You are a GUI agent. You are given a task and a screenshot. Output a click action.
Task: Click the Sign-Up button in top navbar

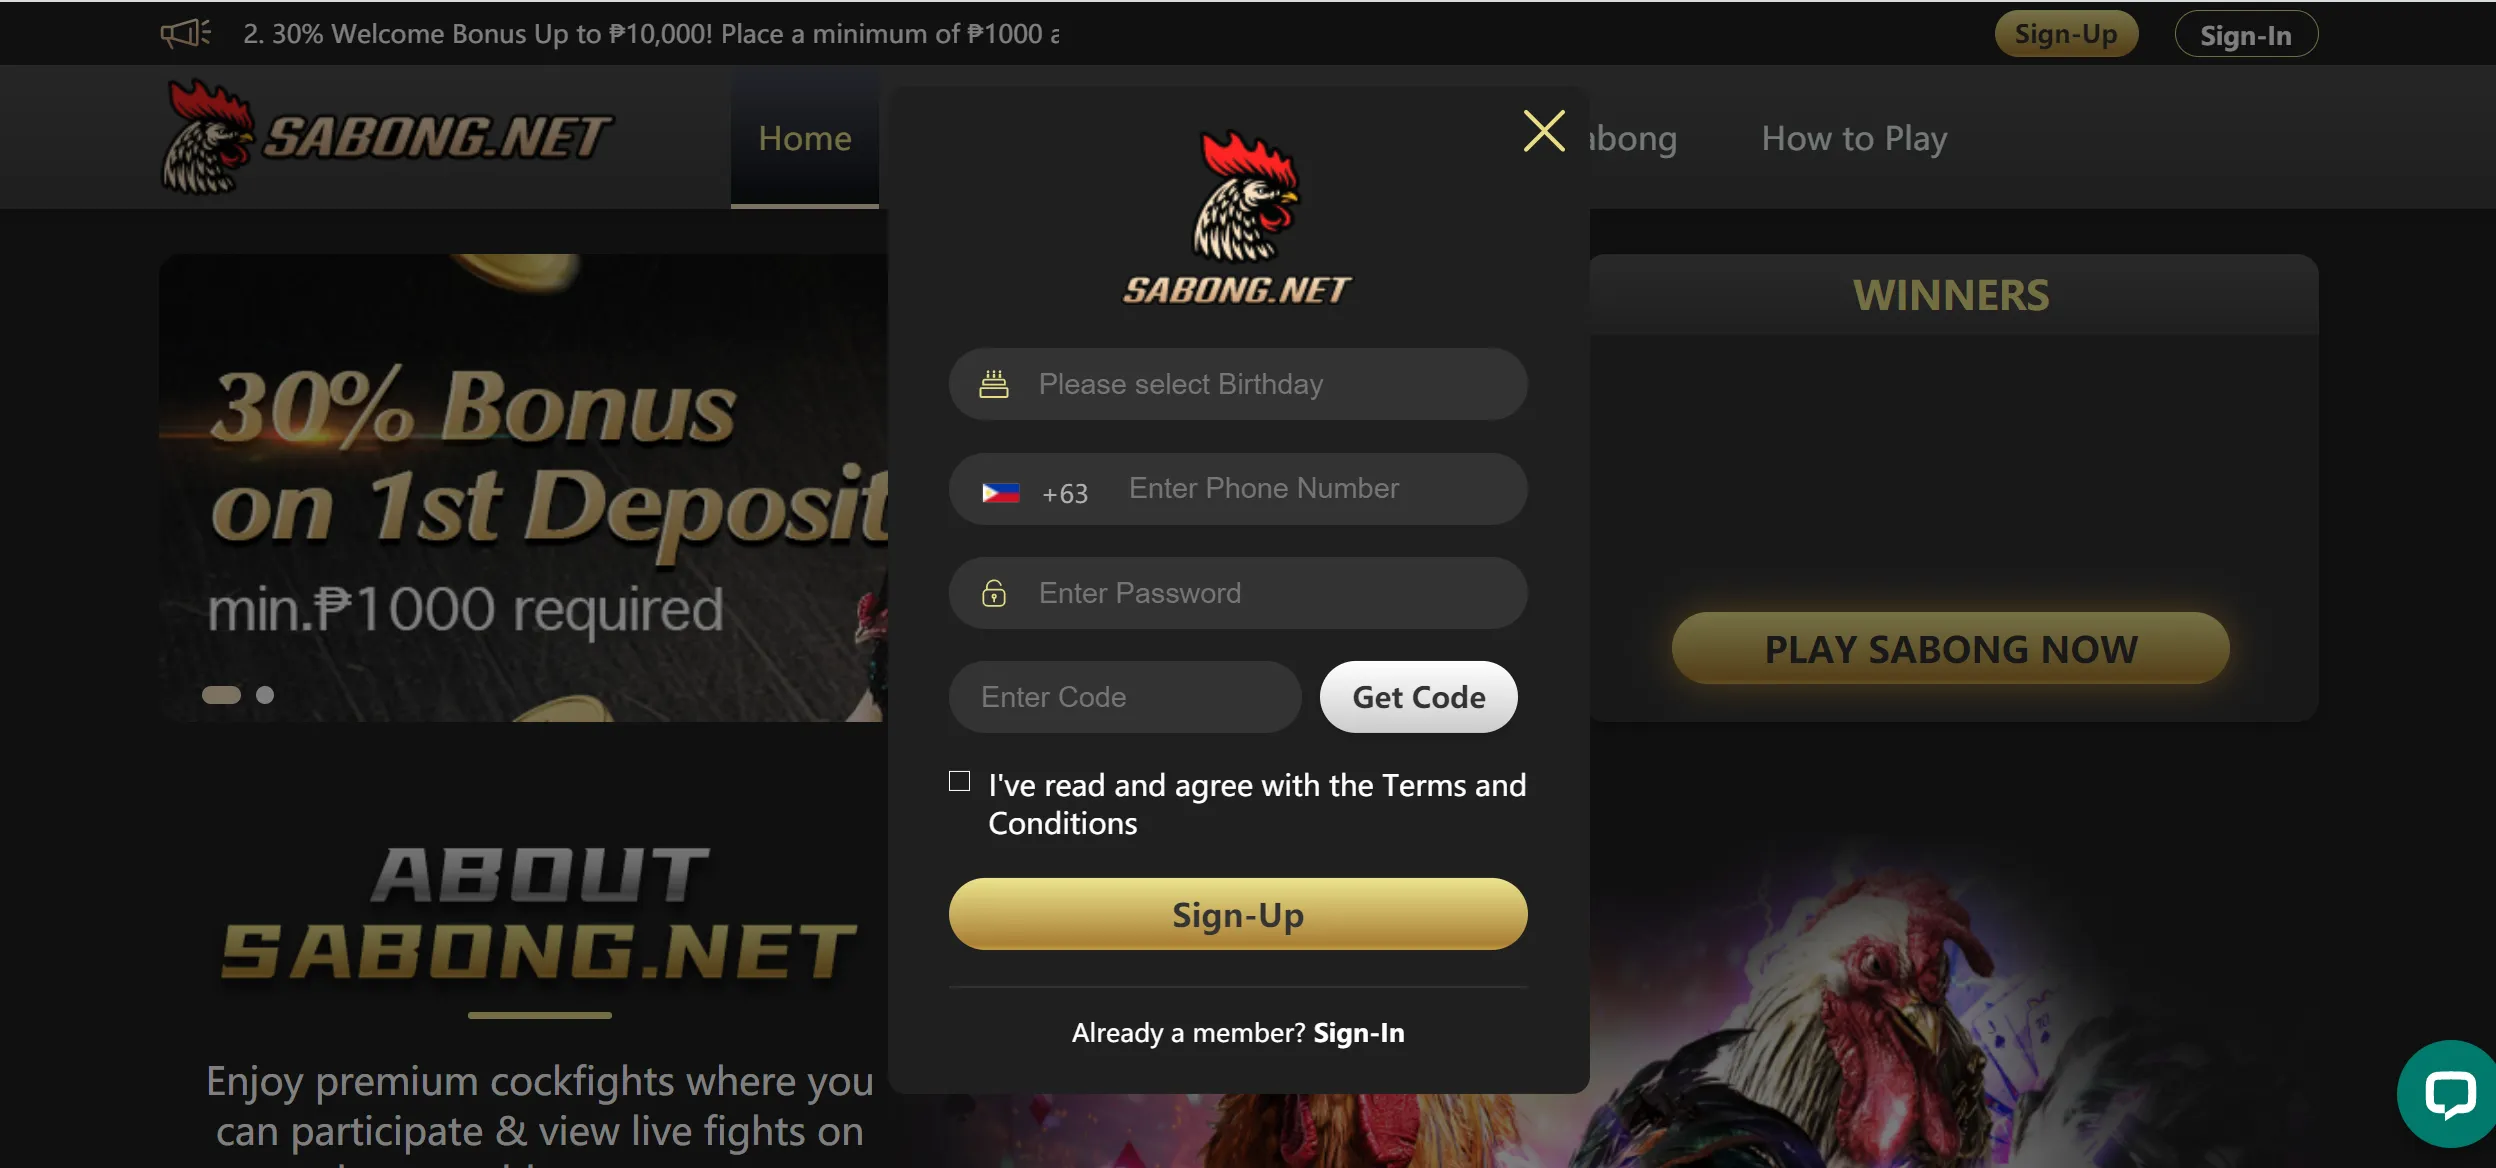tap(2066, 32)
